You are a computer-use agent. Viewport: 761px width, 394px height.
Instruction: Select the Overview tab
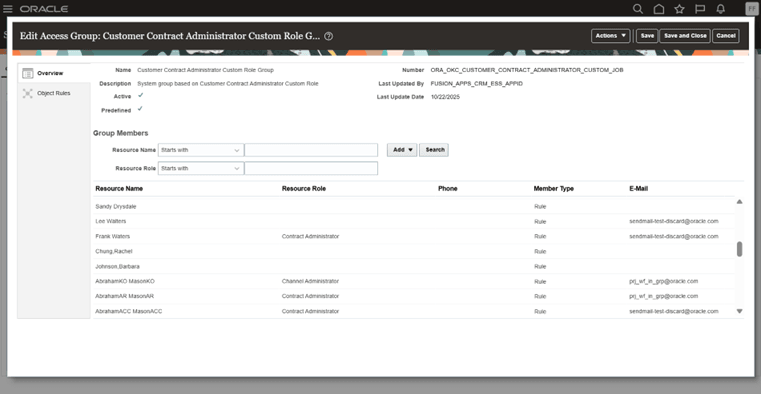(x=54, y=73)
